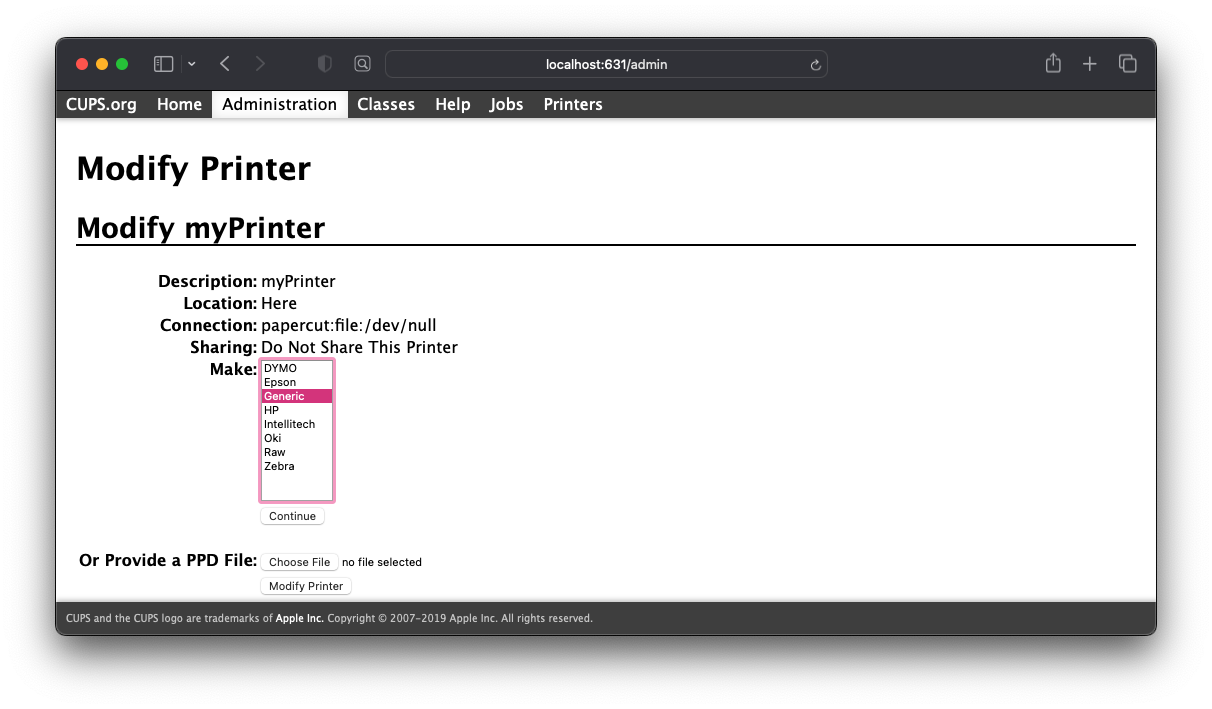Open the Help tab
The width and height of the screenshot is (1212, 709).
point(452,104)
